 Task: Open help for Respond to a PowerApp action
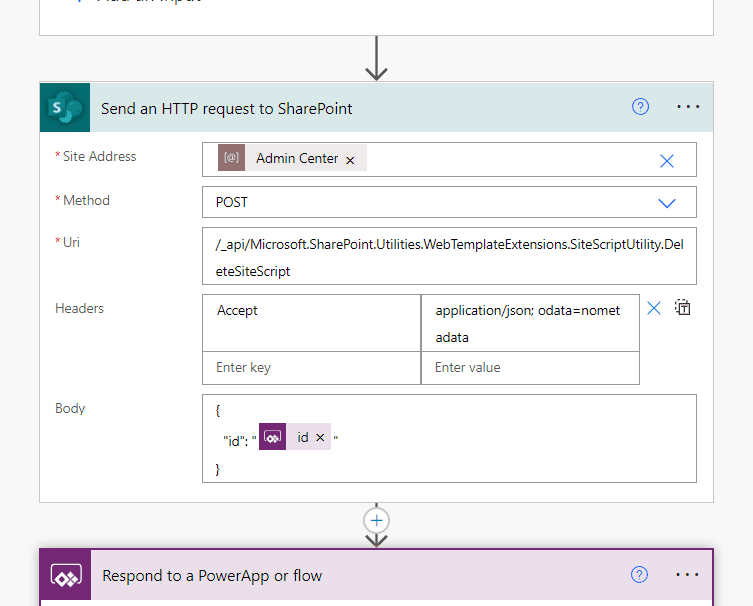click(639, 574)
